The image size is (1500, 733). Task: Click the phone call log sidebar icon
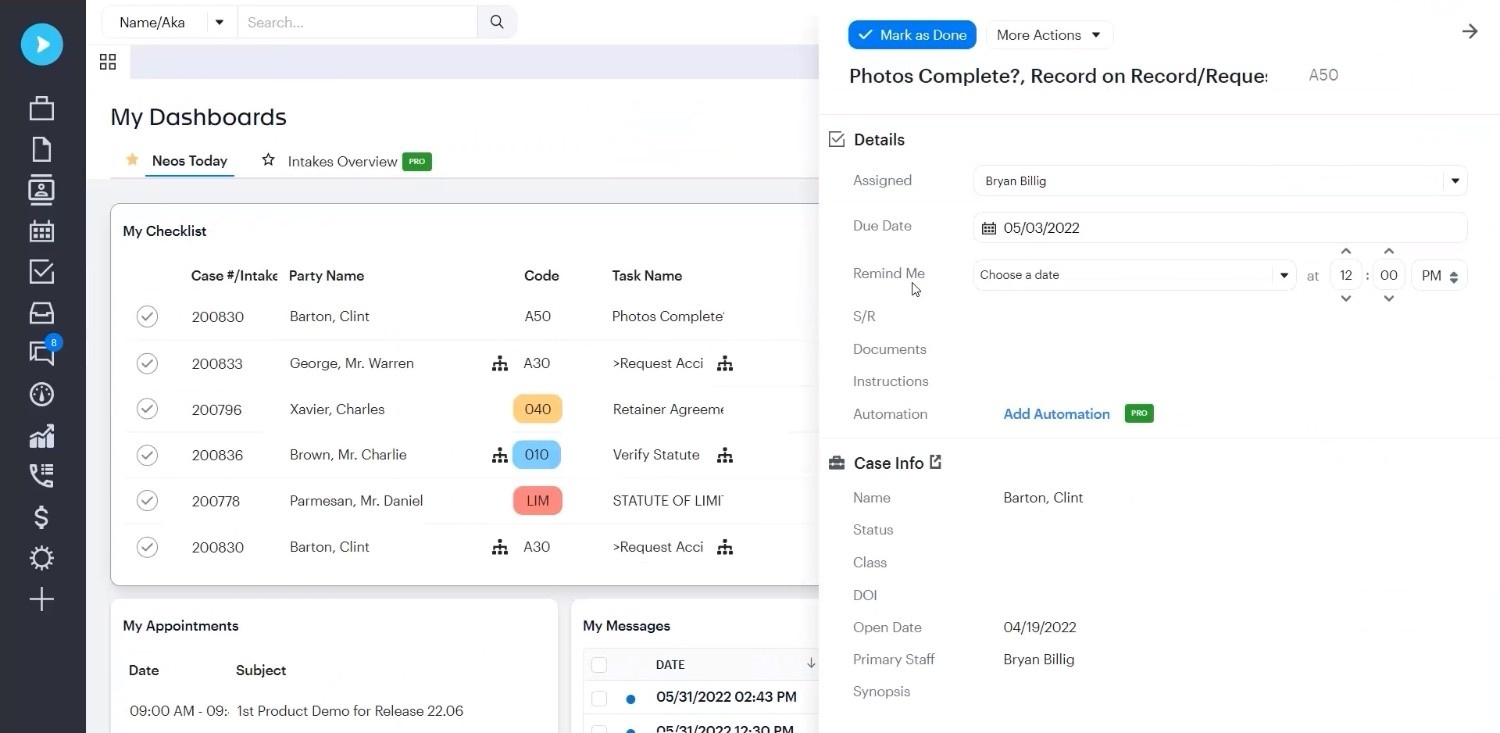[41, 475]
